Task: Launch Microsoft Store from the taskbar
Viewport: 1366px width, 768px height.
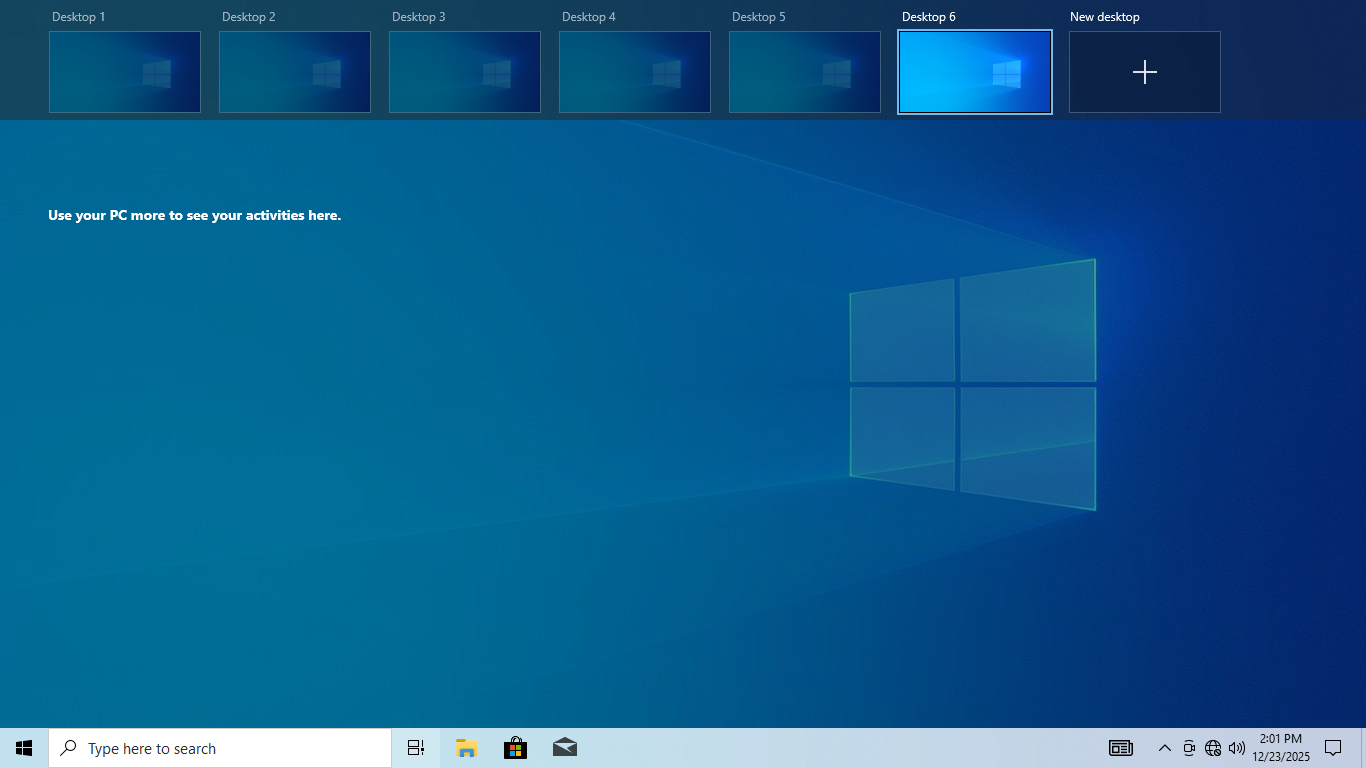Action: click(515, 748)
